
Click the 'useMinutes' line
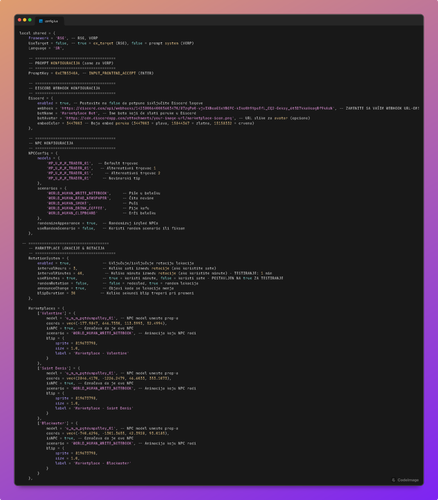click(160, 278)
